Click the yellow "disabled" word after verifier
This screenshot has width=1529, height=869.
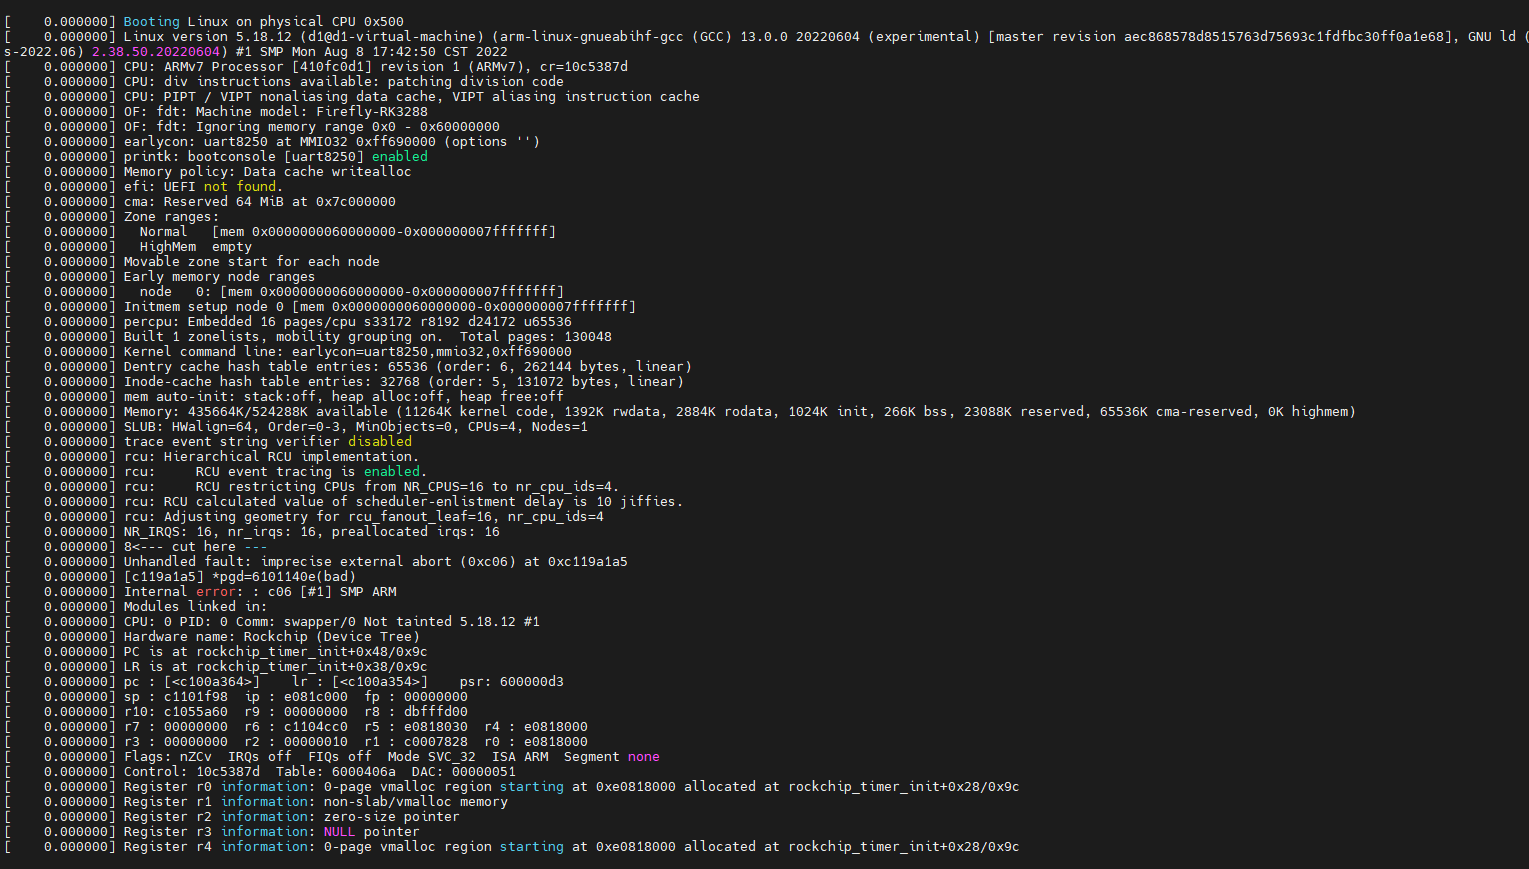tap(380, 441)
